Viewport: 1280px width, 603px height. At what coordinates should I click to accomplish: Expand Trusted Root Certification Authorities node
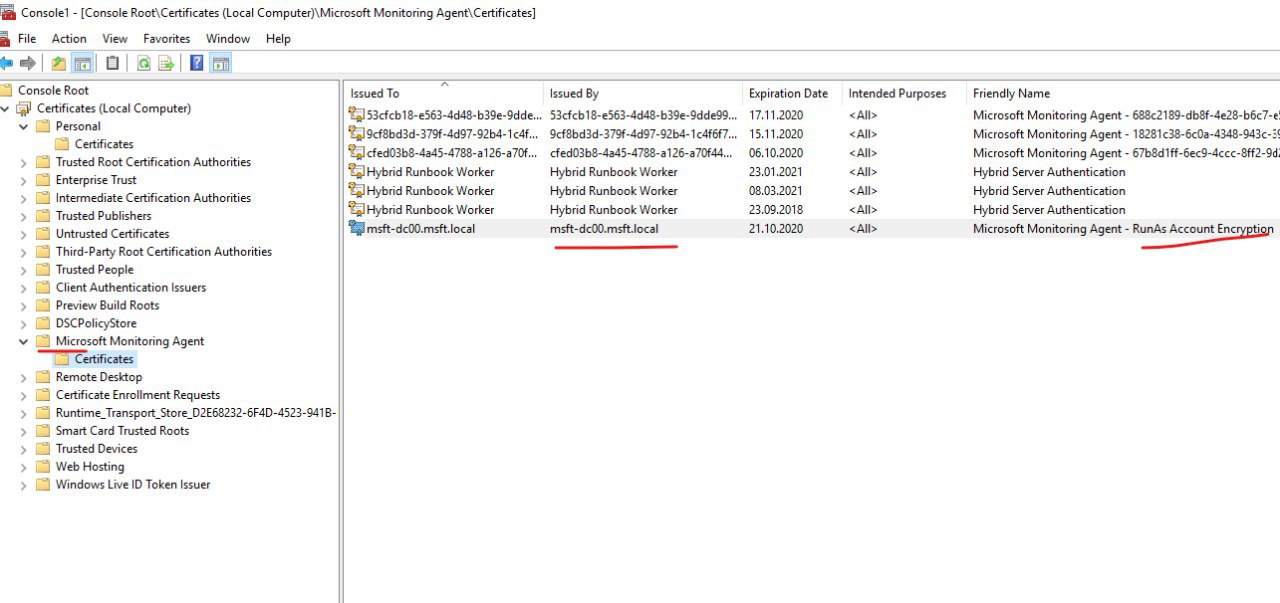(24, 162)
